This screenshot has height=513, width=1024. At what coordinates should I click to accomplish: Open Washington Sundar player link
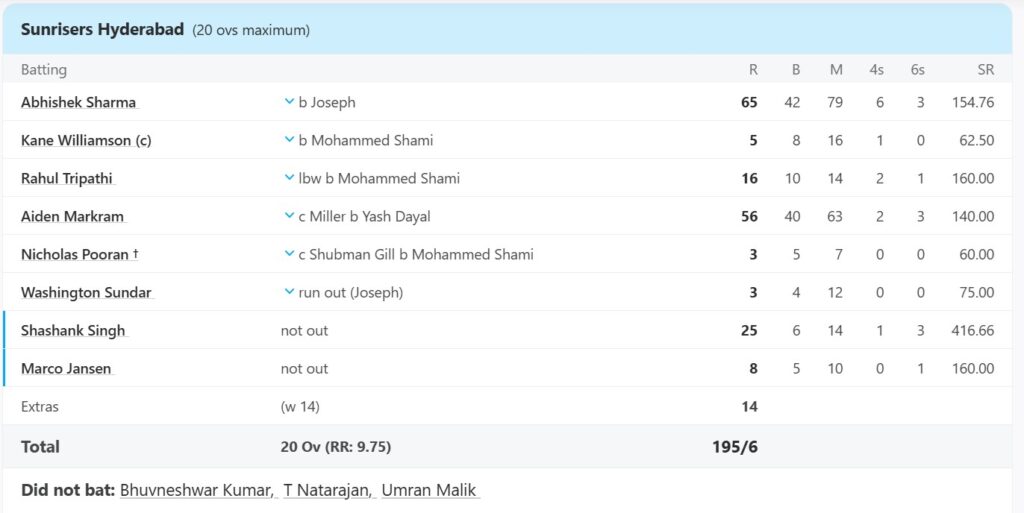coord(86,292)
